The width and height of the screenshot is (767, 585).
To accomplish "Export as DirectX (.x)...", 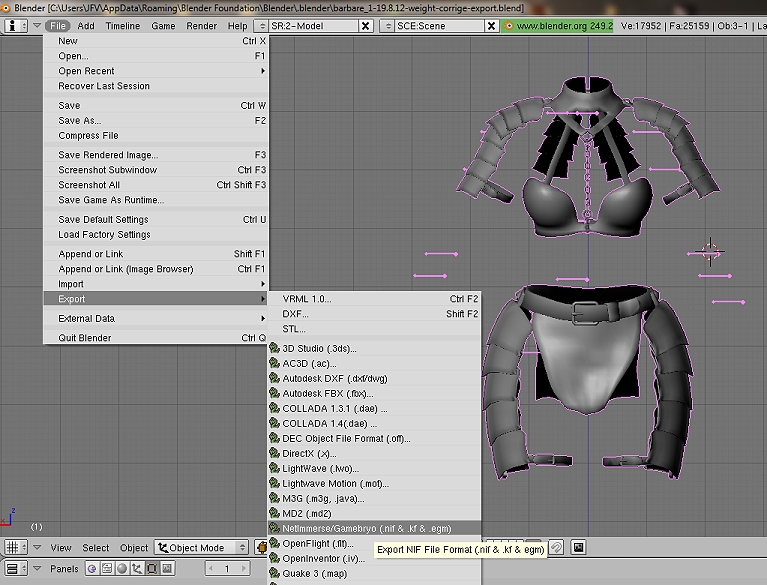I will [x=374, y=454].
